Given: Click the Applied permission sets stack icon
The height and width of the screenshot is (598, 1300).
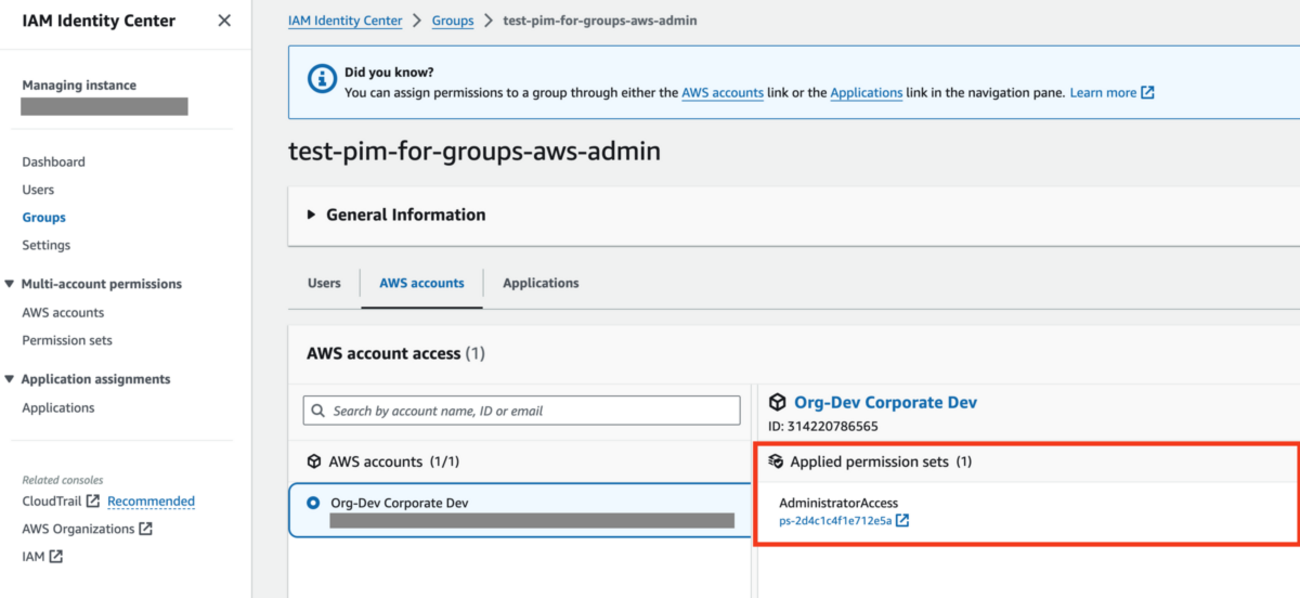Looking at the screenshot, I should tap(775, 462).
